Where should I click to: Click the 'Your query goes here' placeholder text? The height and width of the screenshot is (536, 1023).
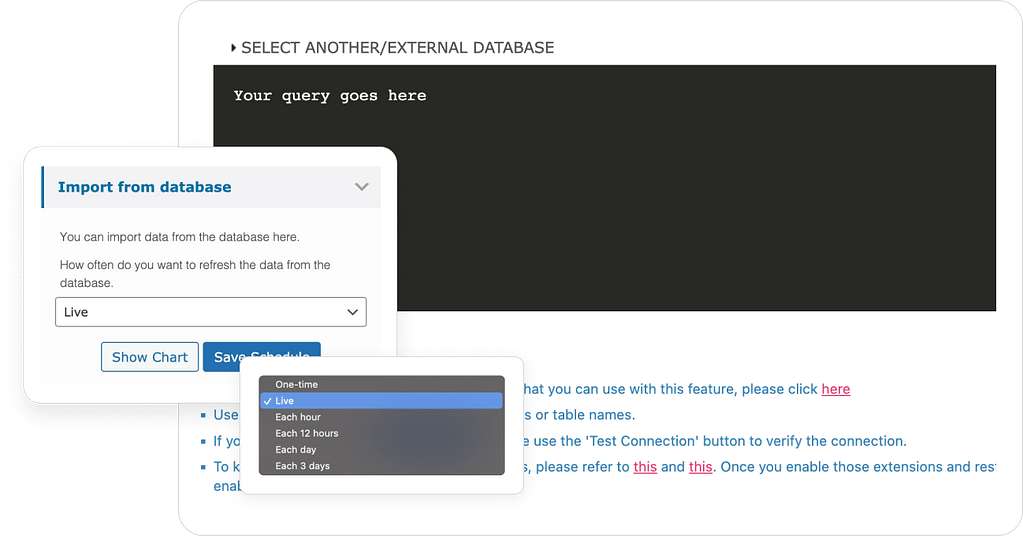pos(330,96)
